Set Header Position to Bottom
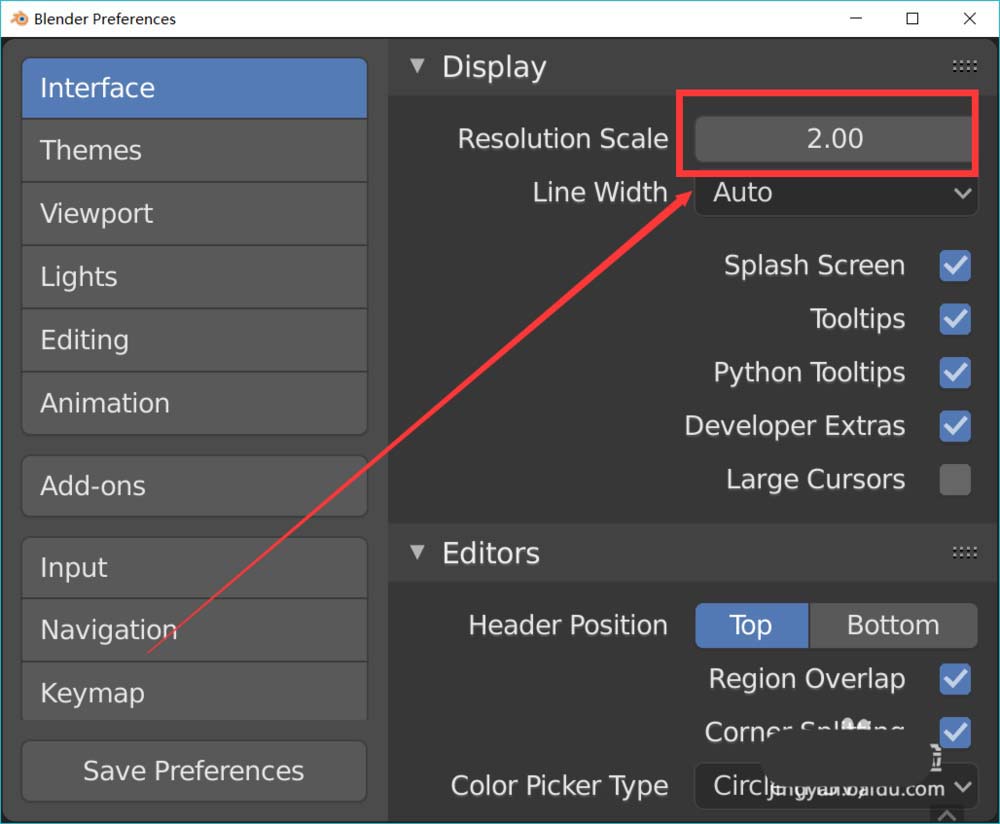The height and width of the screenshot is (824, 1000). point(892,626)
